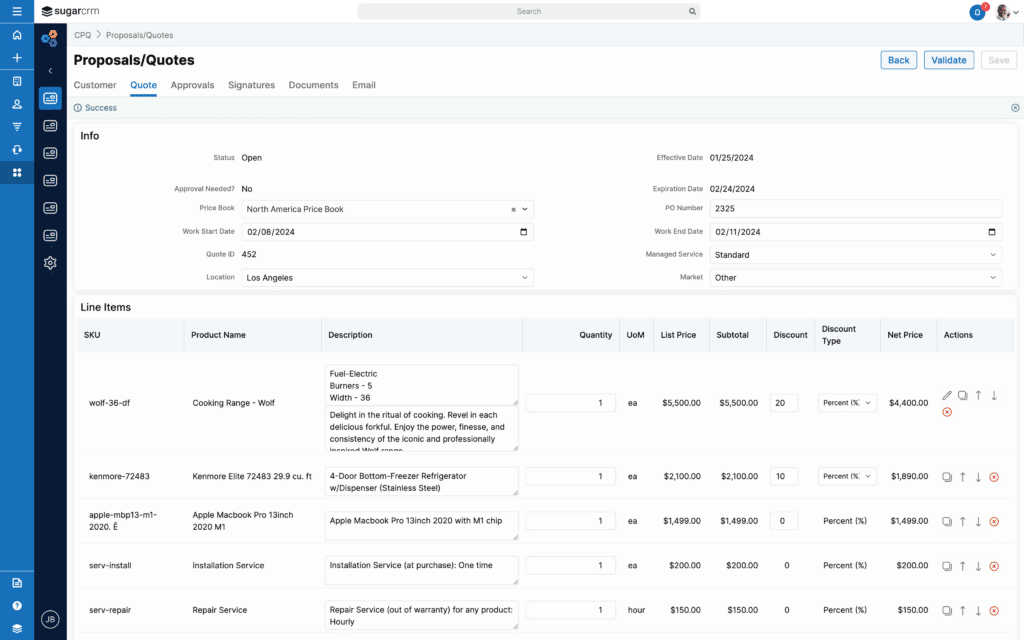Open the notifications bell
Image resolution: width=1024 pixels, height=640 pixels.
(977, 12)
